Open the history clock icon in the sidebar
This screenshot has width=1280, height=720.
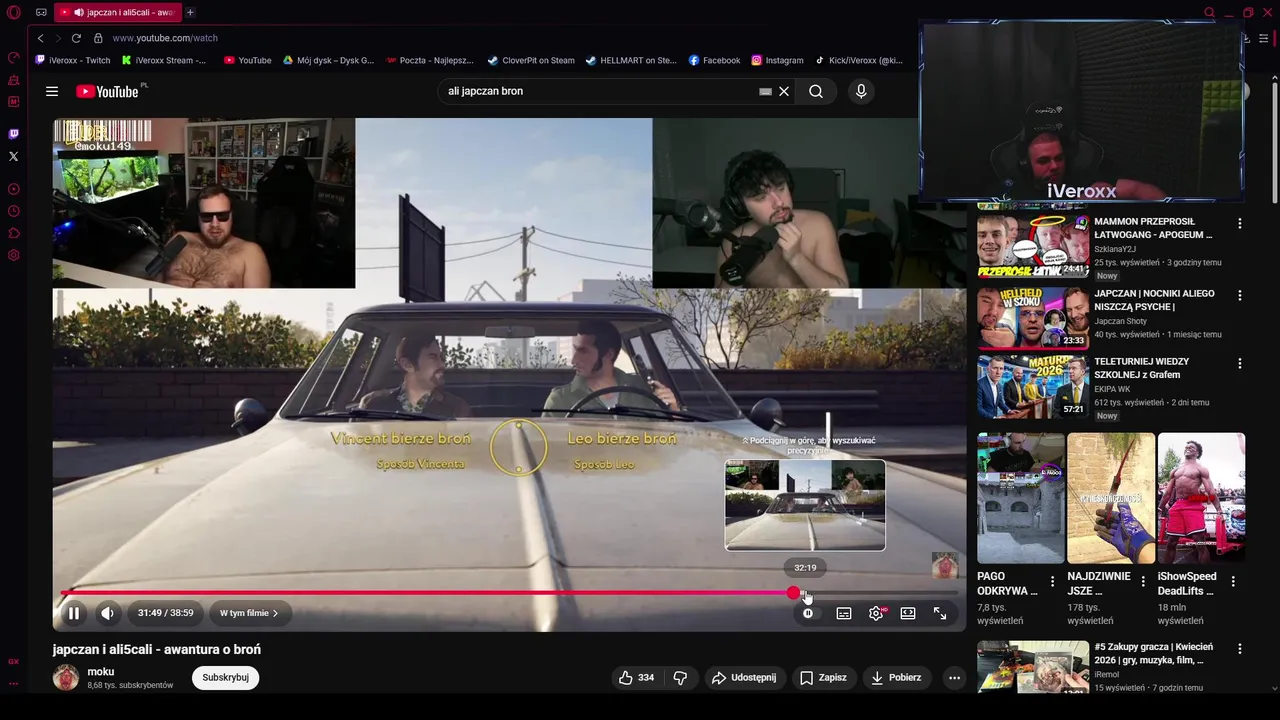tap(14, 211)
